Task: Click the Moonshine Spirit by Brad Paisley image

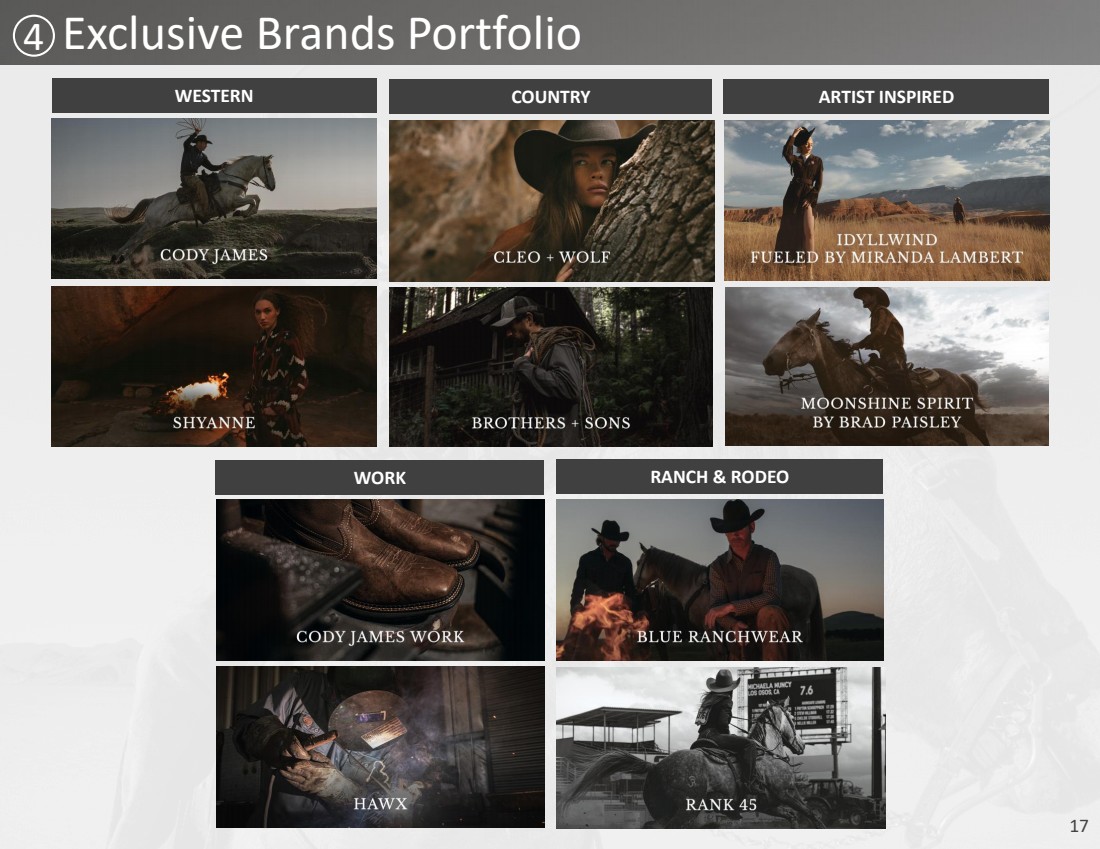Action: pos(886,366)
